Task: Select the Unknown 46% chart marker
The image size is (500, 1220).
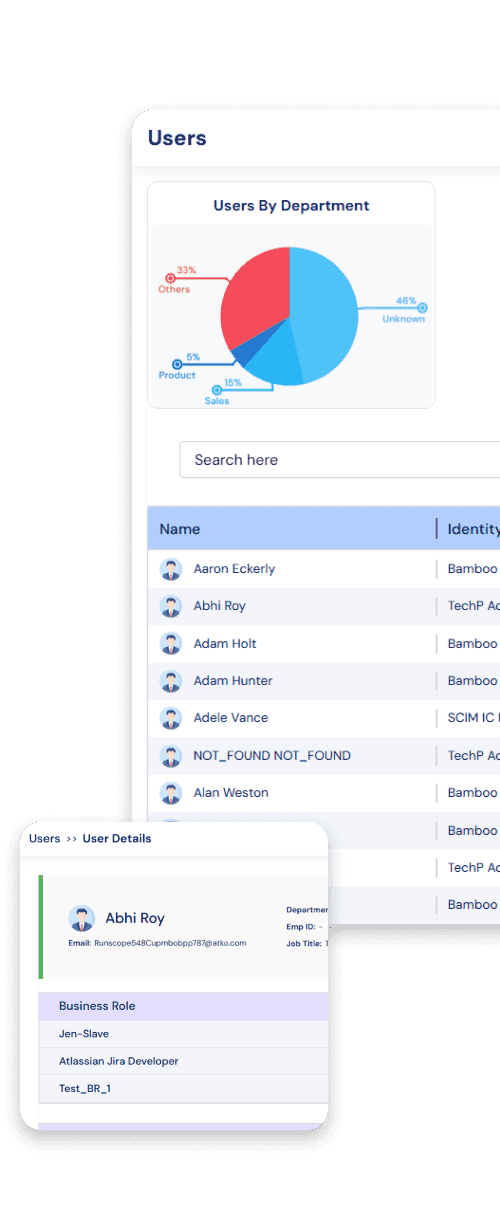Action: click(422, 308)
